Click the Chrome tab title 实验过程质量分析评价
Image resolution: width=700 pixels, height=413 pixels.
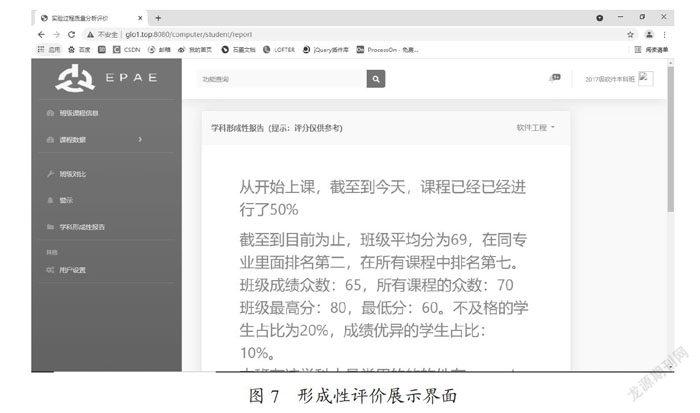[79, 18]
